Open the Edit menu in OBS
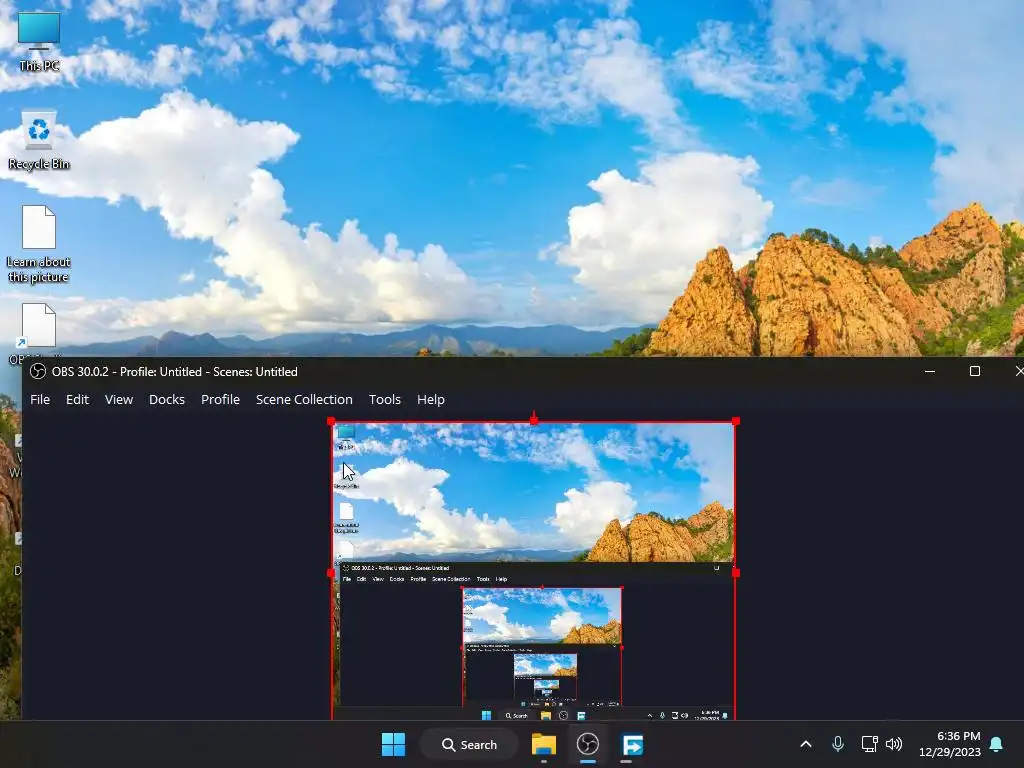This screenshot has height=768, width=1024. 77,399
